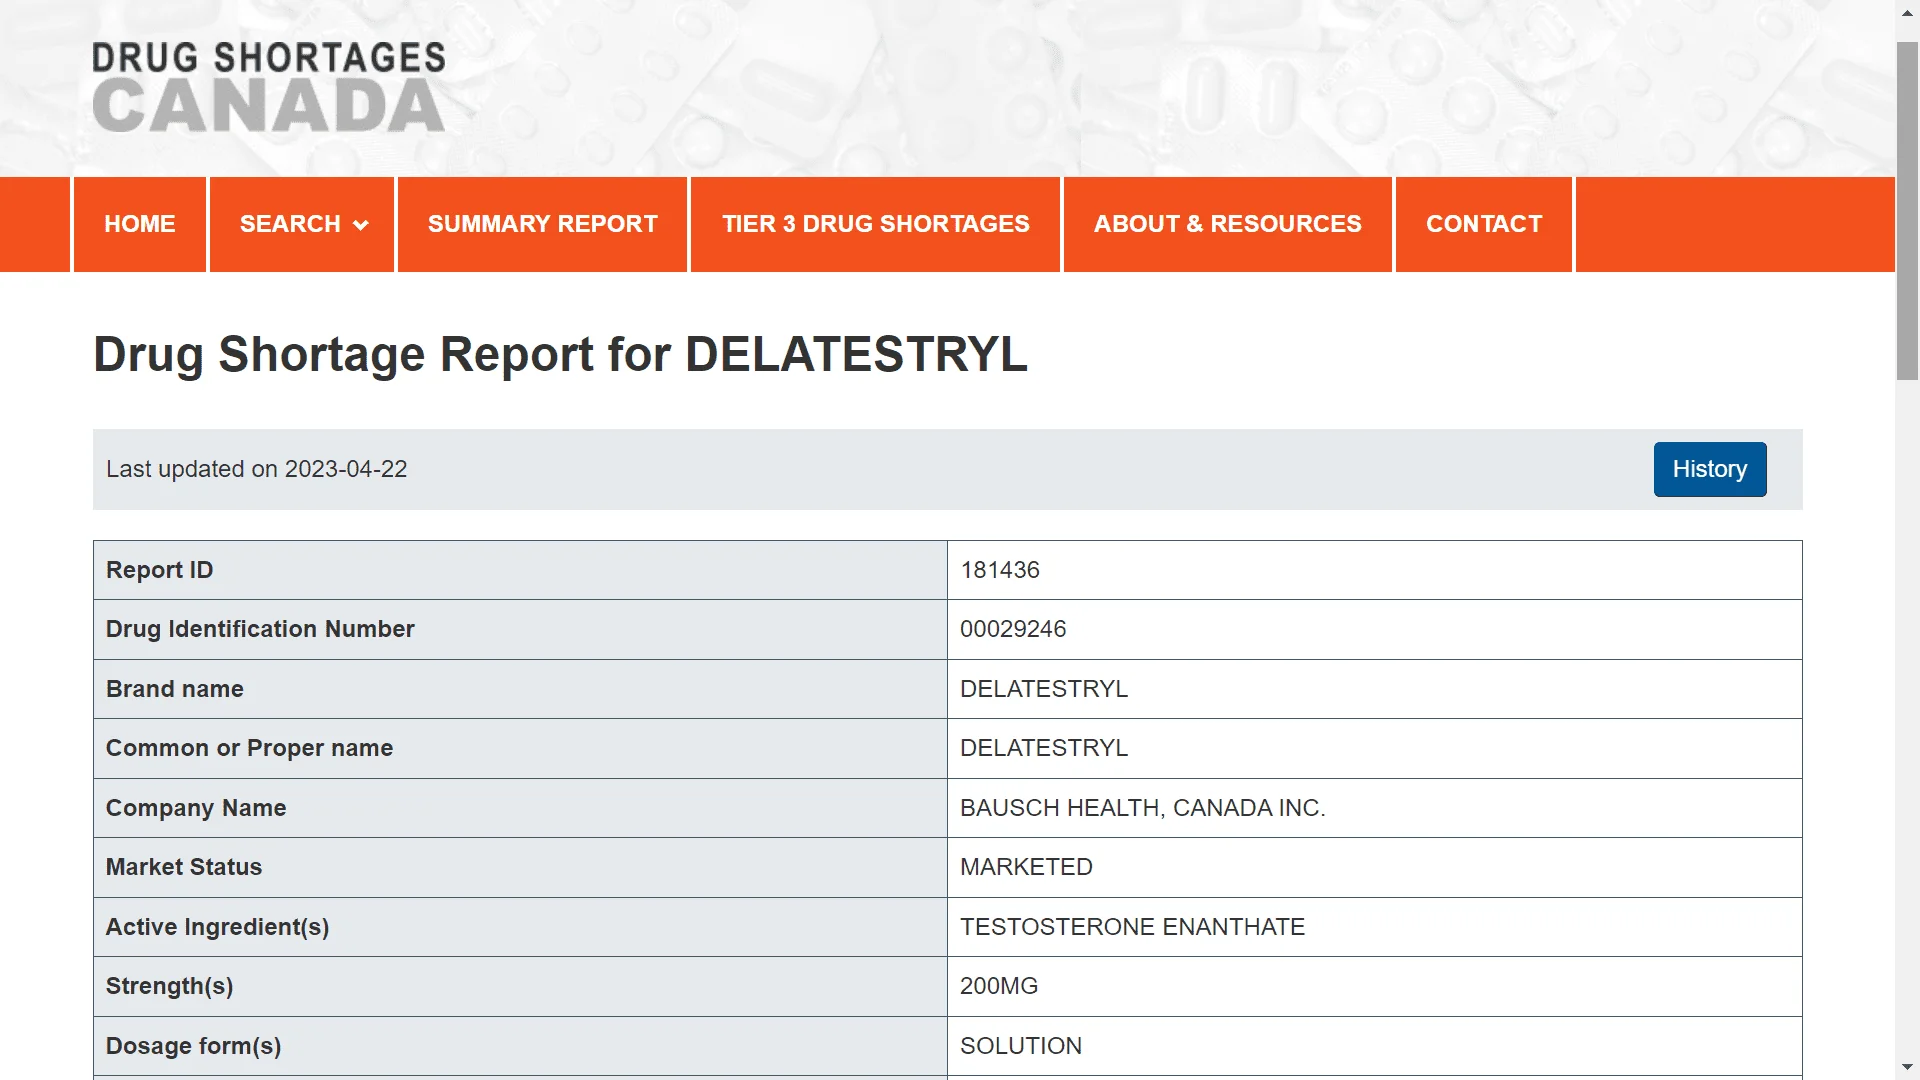Click the 200MG strength value
This screenshot has height=1080, width=1920.
[999, 986]
